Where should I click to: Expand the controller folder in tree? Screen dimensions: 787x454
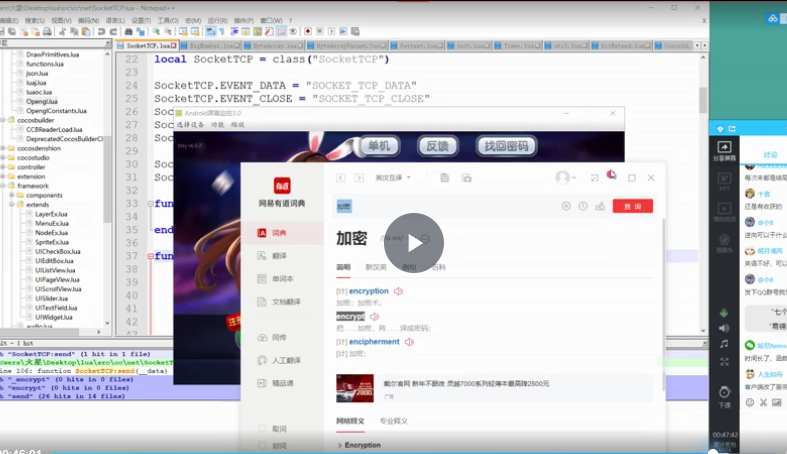click(x=3, y=167)
